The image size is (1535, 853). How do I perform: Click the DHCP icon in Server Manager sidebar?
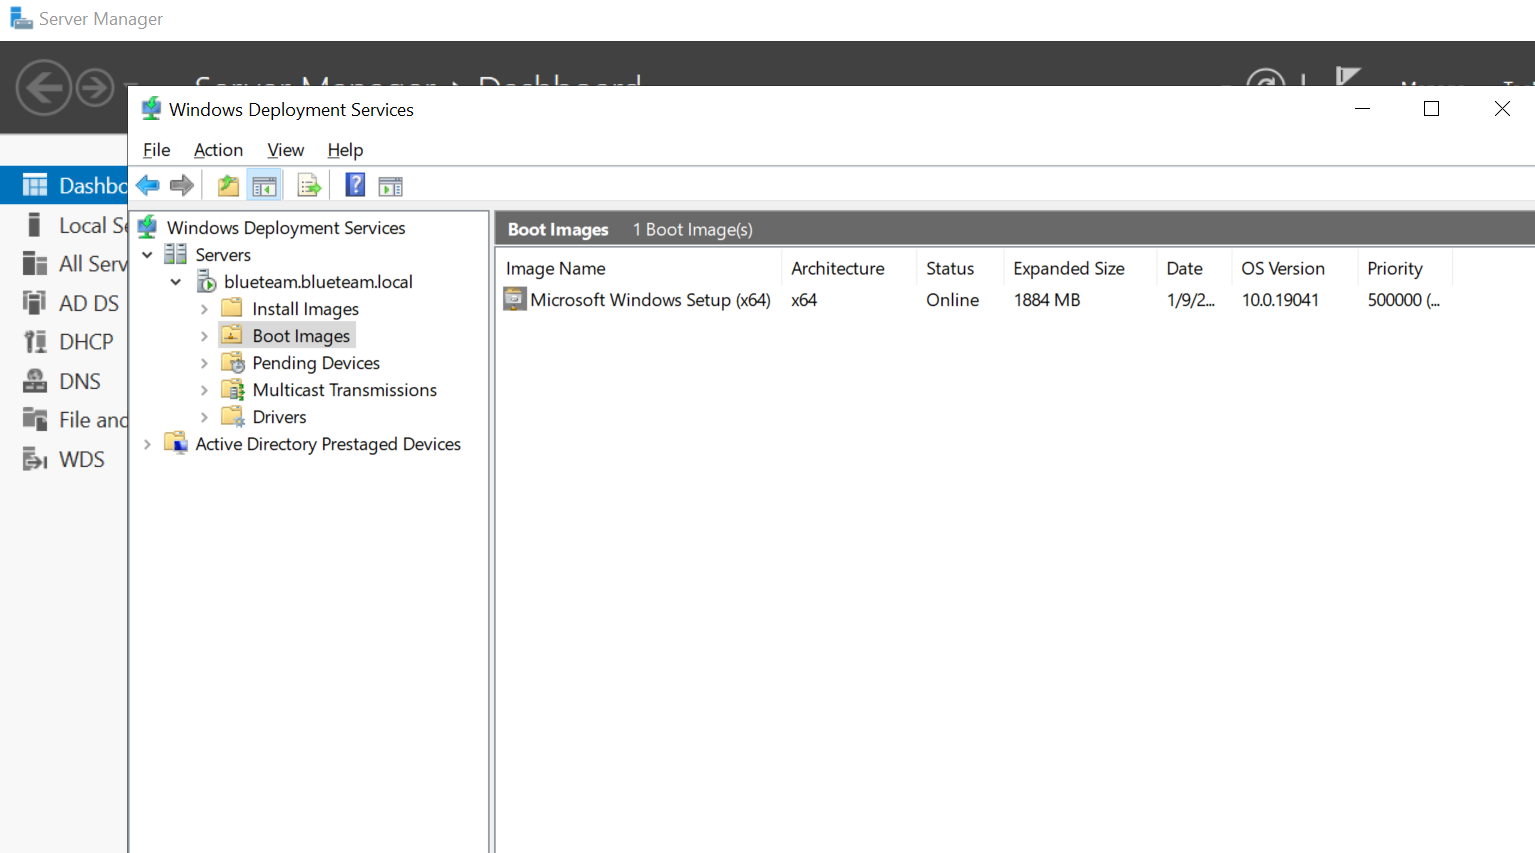[x=35, y=342]
